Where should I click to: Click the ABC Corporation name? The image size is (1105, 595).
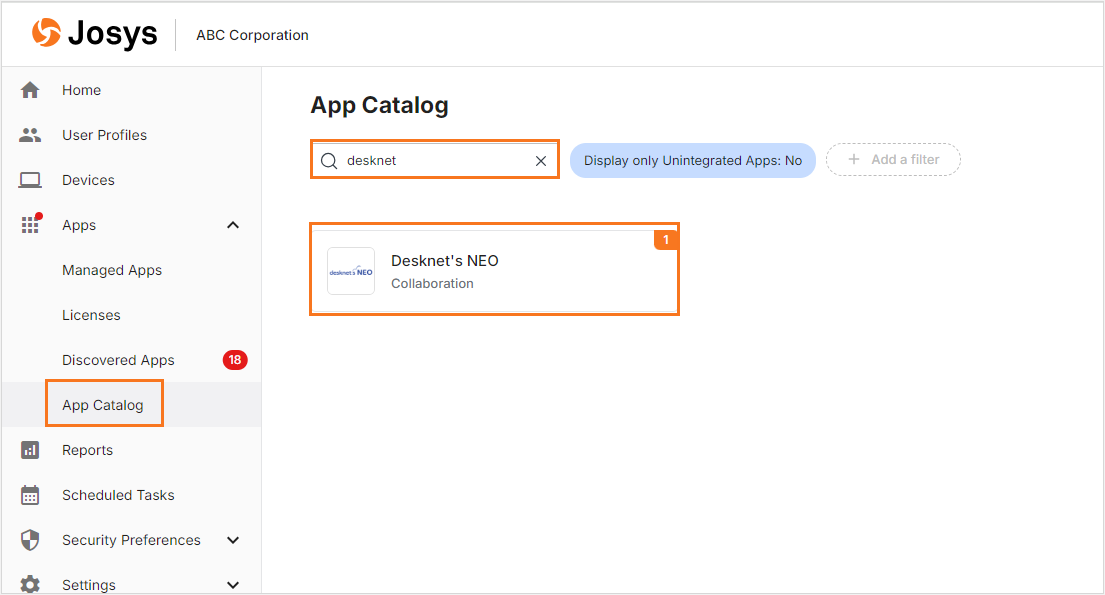pyautogui.click(x=252, y=35)
